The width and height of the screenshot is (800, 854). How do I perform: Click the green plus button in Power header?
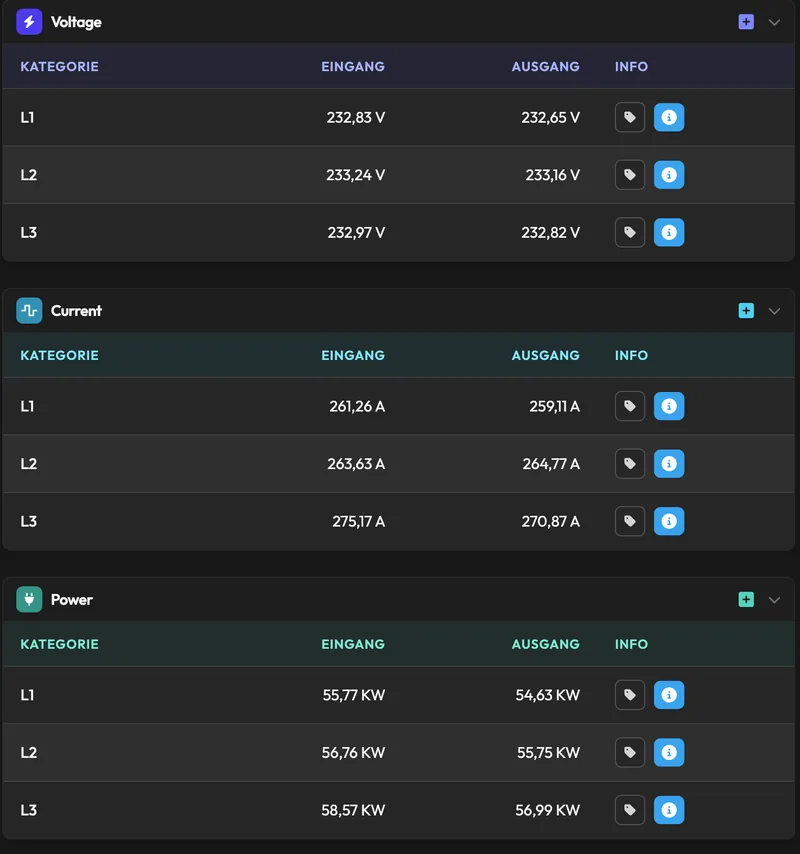(746, 599)
